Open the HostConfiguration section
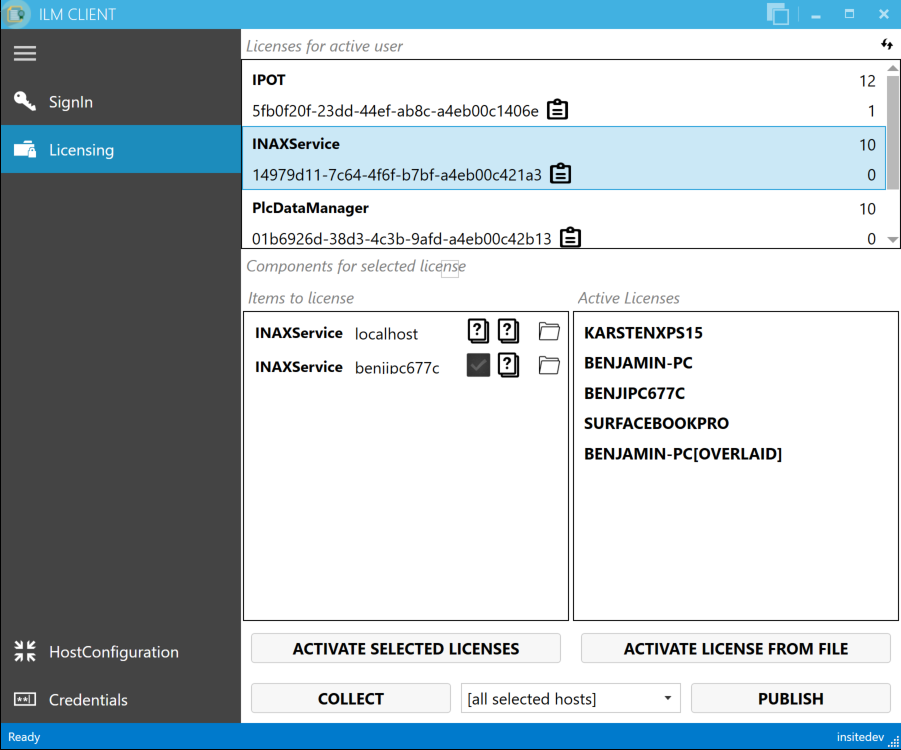Image resolution: width=901 pixels, height=750 pixels. pyautogui.click(x=113, y=652)
